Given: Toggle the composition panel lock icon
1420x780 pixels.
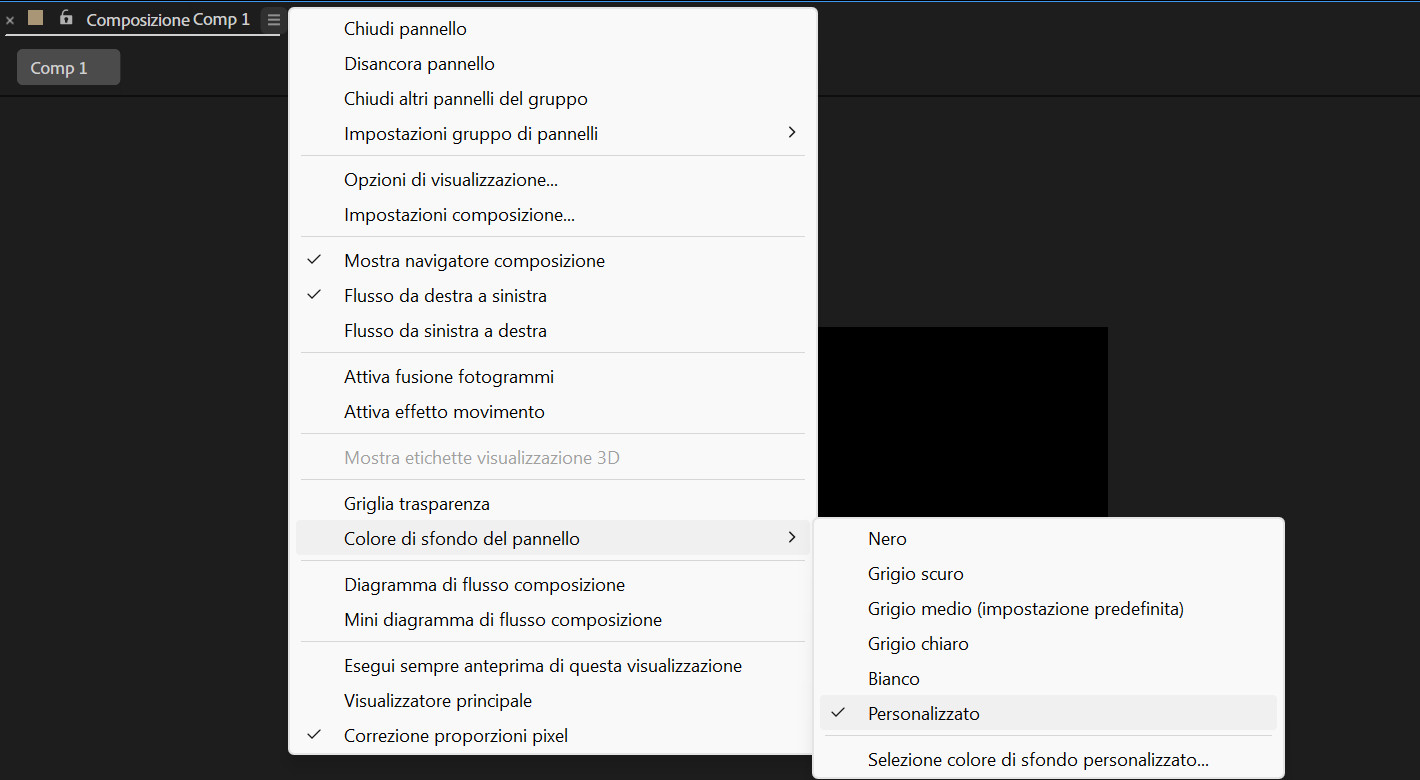Looking at the screenshot, I should pyautogui.click(x=66, y=18).
